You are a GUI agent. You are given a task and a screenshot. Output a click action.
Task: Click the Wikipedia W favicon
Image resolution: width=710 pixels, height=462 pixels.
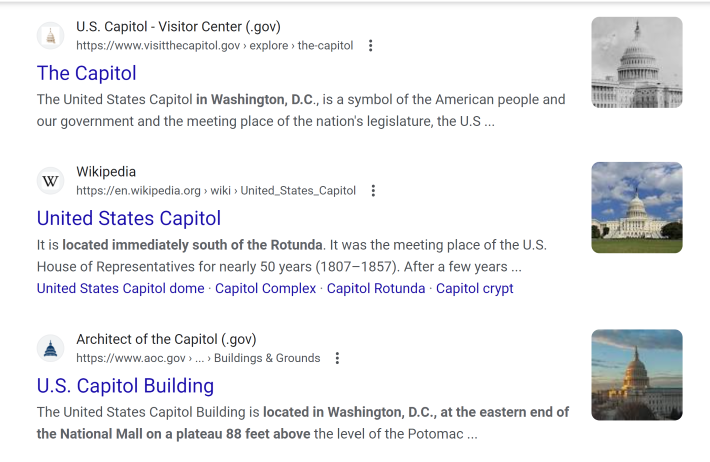point(50,181)
